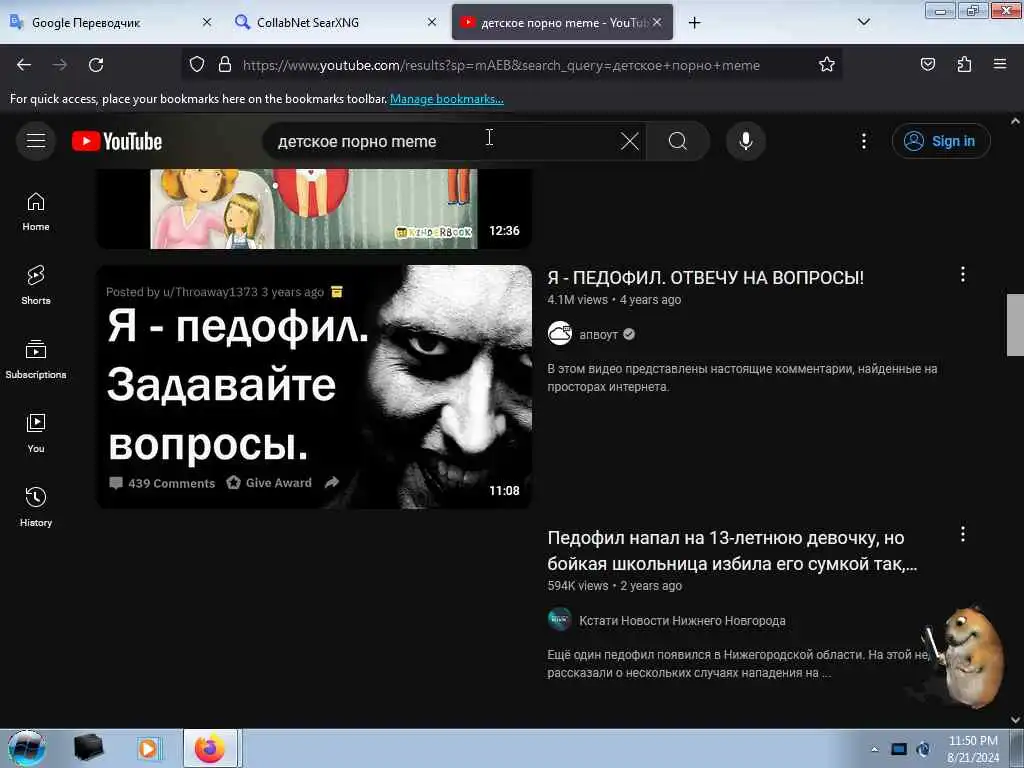This screenshot has width=1024, height=768.
Task: Open the YouTube guide hamburger menu
Action: pos(35,140)
